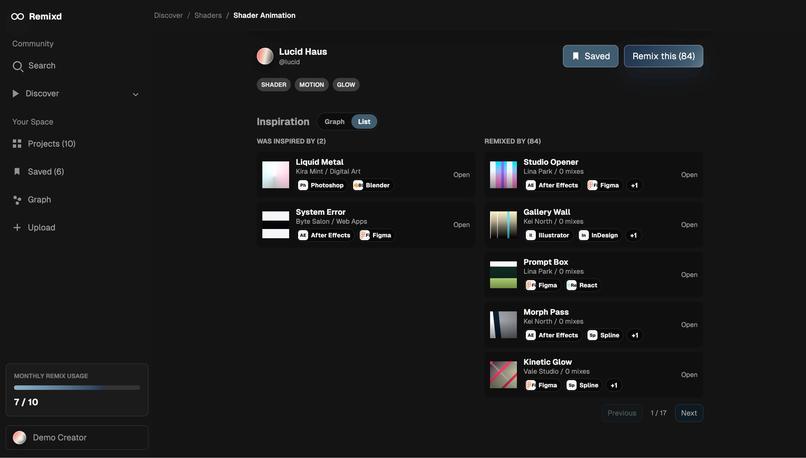Click the SHADER tag chip
The width and height of the screenshot is (806, 458).
[273, 85]
